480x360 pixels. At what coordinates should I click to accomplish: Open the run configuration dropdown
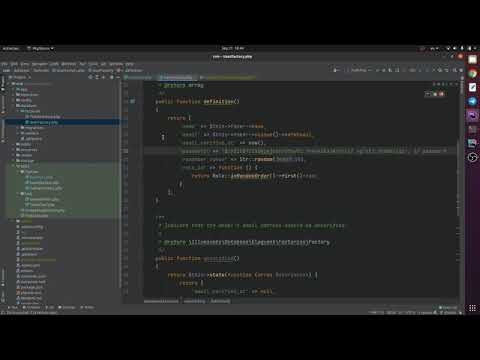click(x=359, y=70)
